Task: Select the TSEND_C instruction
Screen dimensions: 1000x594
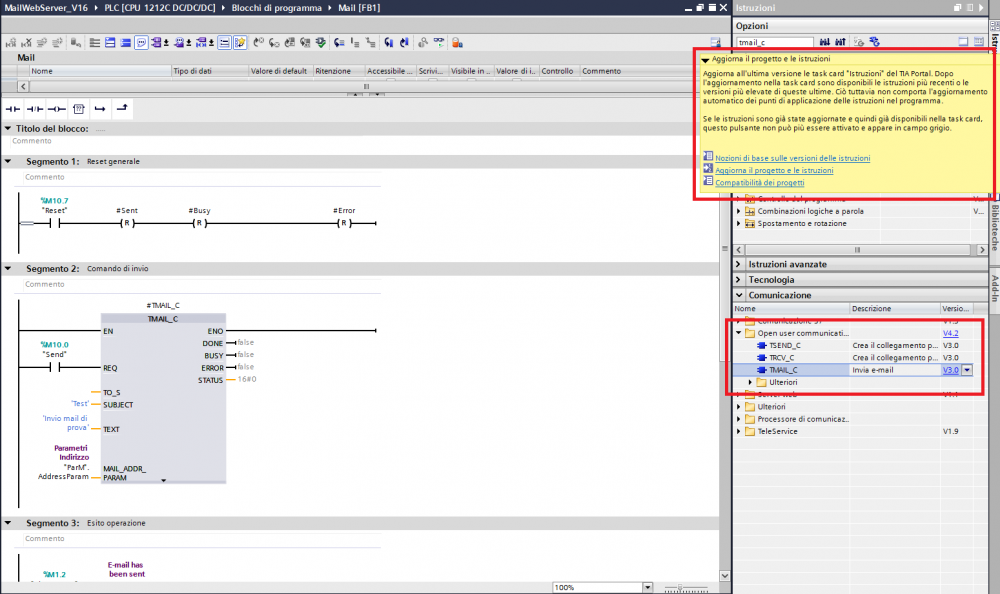Action: coord(785,345)
